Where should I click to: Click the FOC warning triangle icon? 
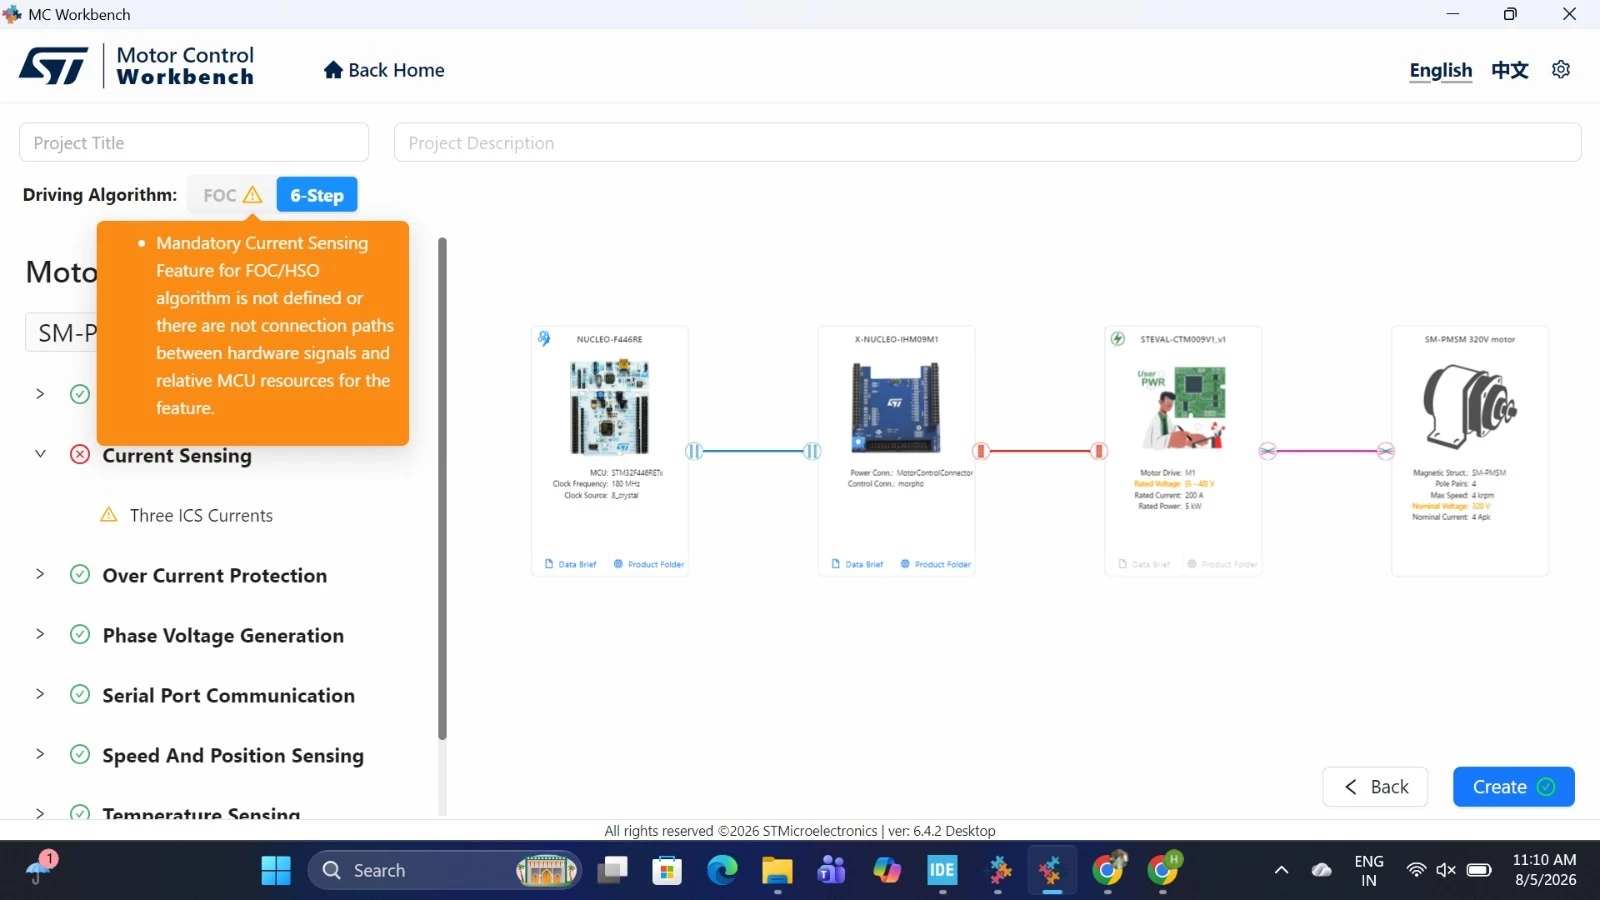point(253,195)
